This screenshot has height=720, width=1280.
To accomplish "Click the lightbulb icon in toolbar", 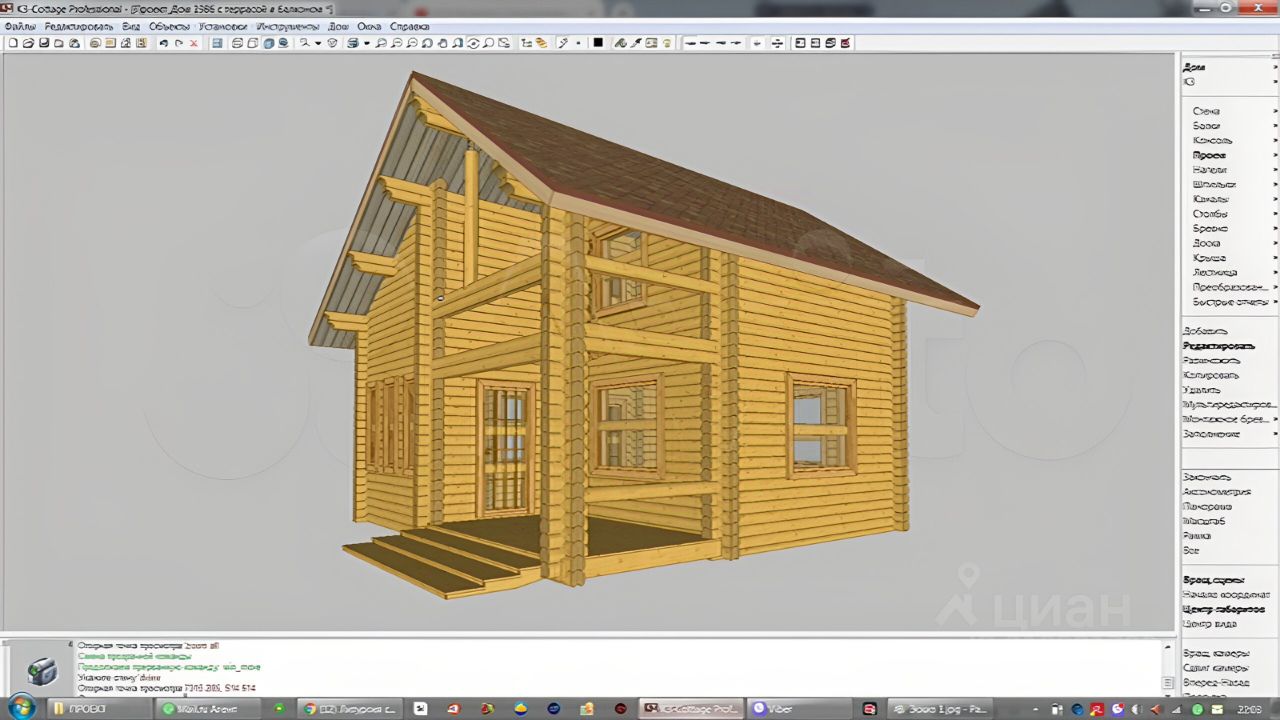I will 667,43.
